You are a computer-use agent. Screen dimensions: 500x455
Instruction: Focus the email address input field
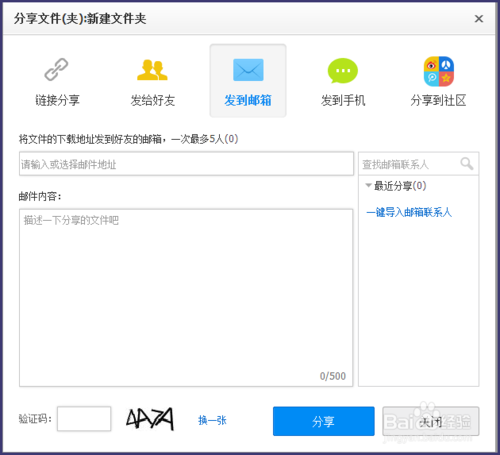click(186, 164)
